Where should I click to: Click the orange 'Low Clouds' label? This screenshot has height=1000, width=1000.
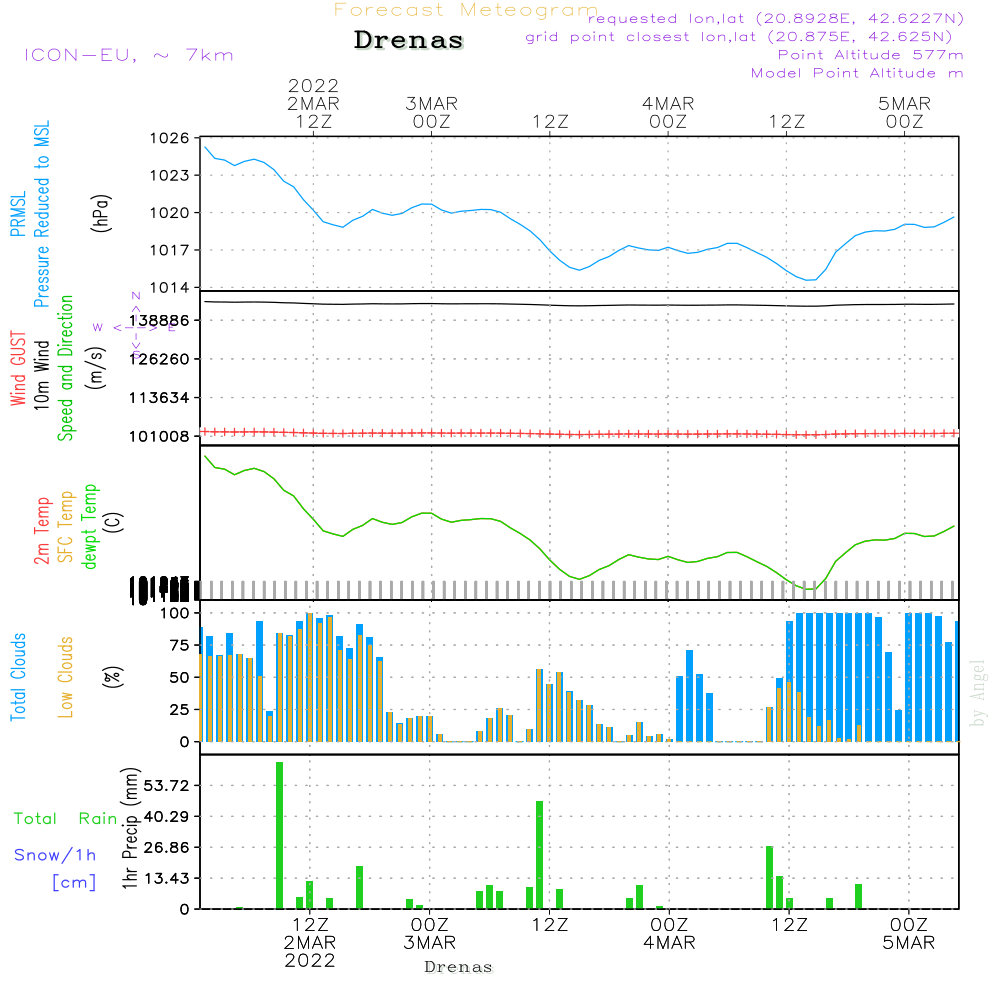tap(66, 677)
